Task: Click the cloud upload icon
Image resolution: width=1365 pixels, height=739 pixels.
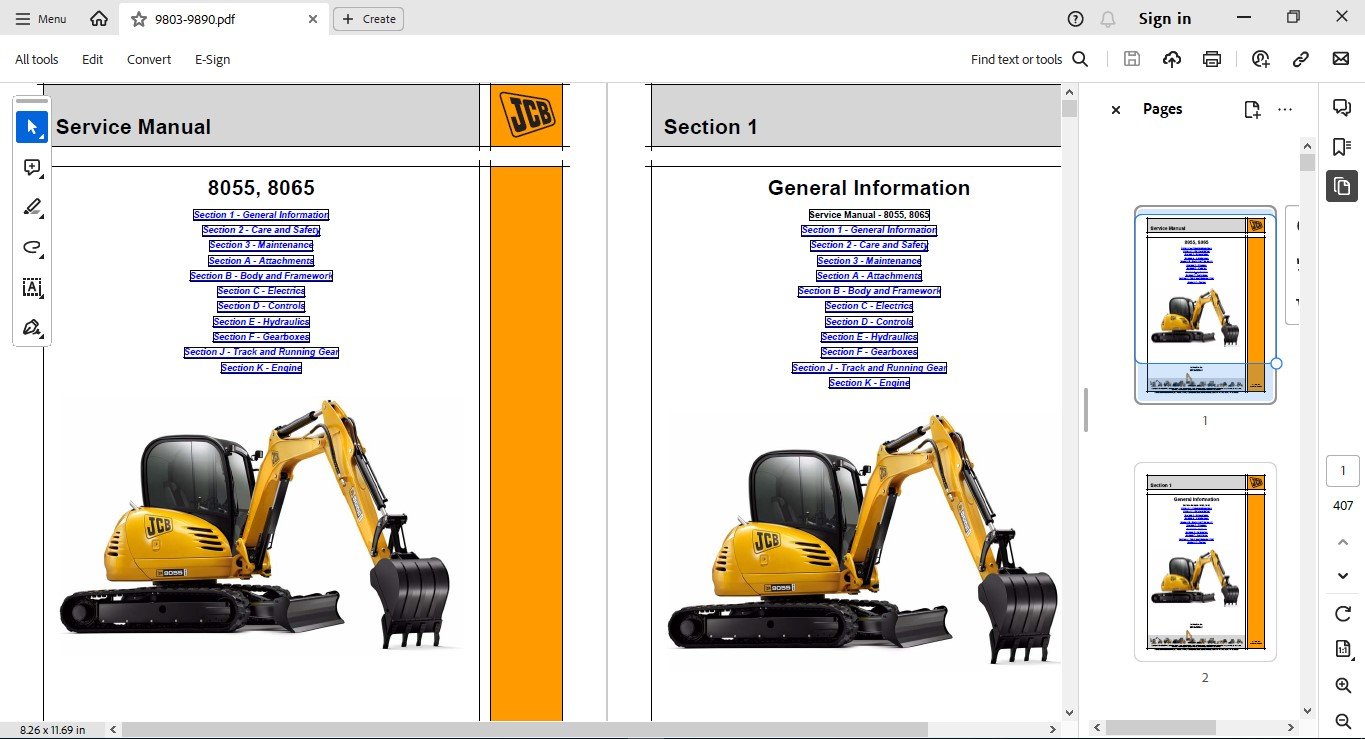Action: (1172, 59)
